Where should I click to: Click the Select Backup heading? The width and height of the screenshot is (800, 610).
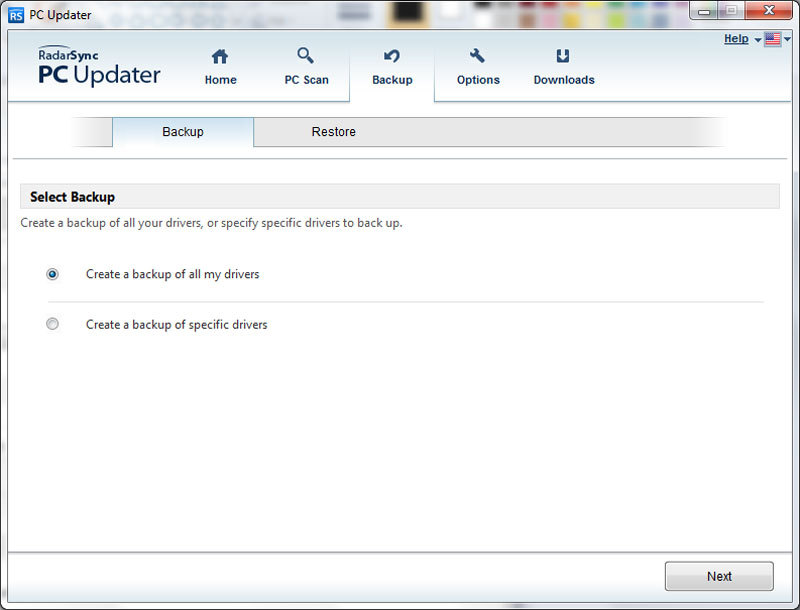pyautogui.click(x=72, y=197)
